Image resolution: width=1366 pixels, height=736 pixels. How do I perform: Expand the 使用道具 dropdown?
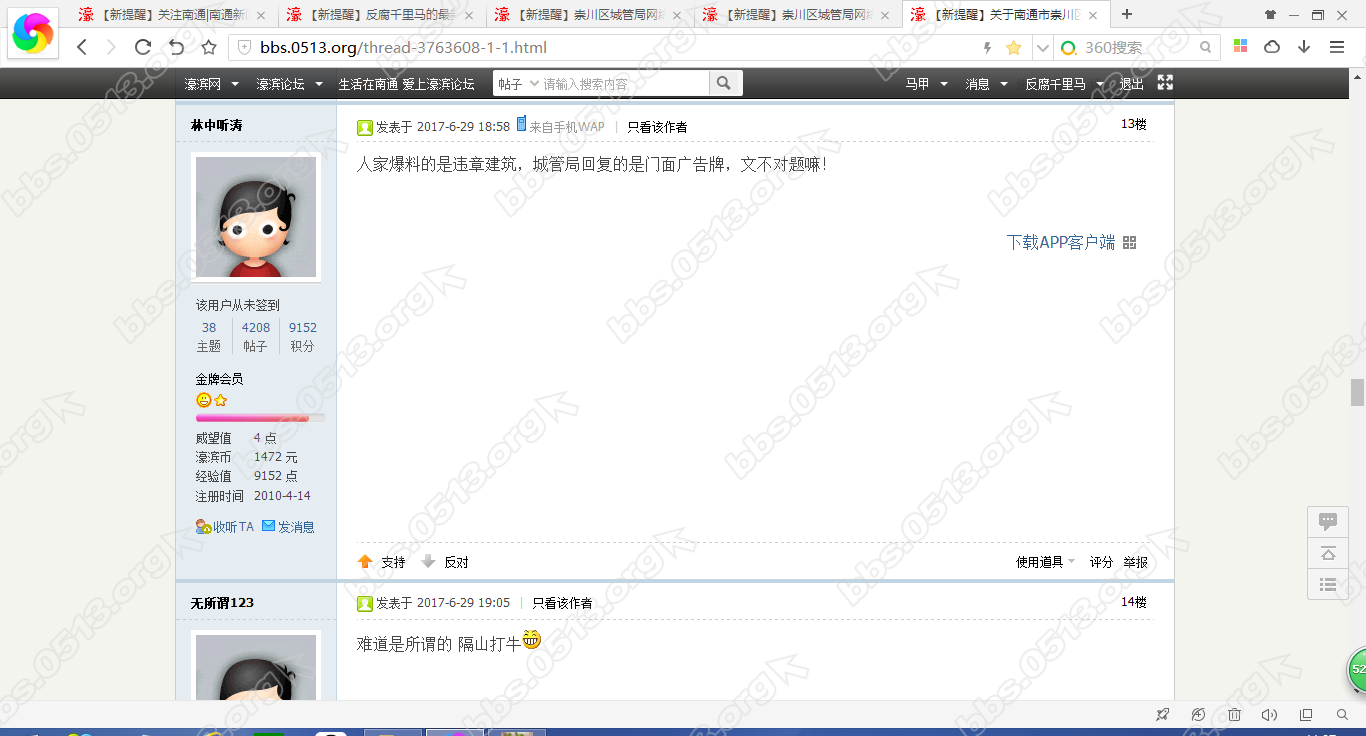tap(1045, 562)
